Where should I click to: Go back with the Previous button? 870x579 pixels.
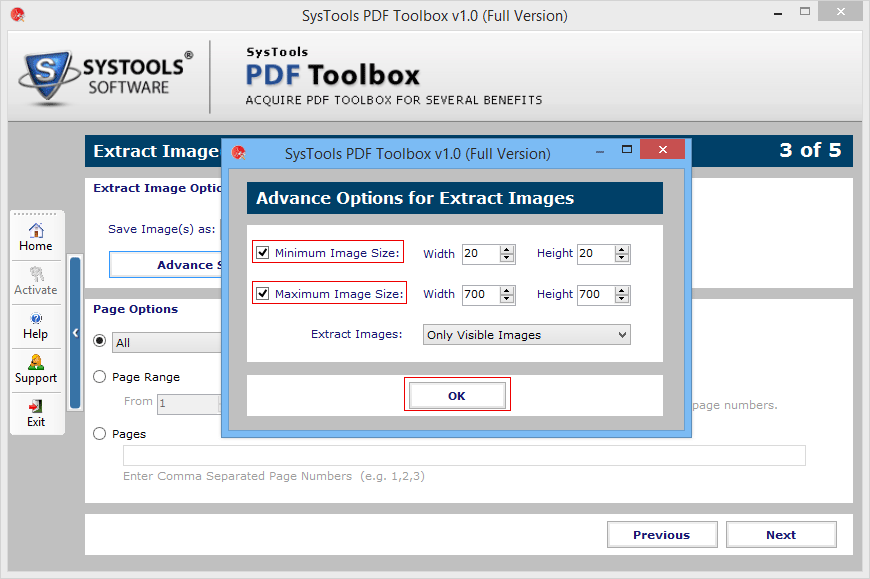coord(662,535)
